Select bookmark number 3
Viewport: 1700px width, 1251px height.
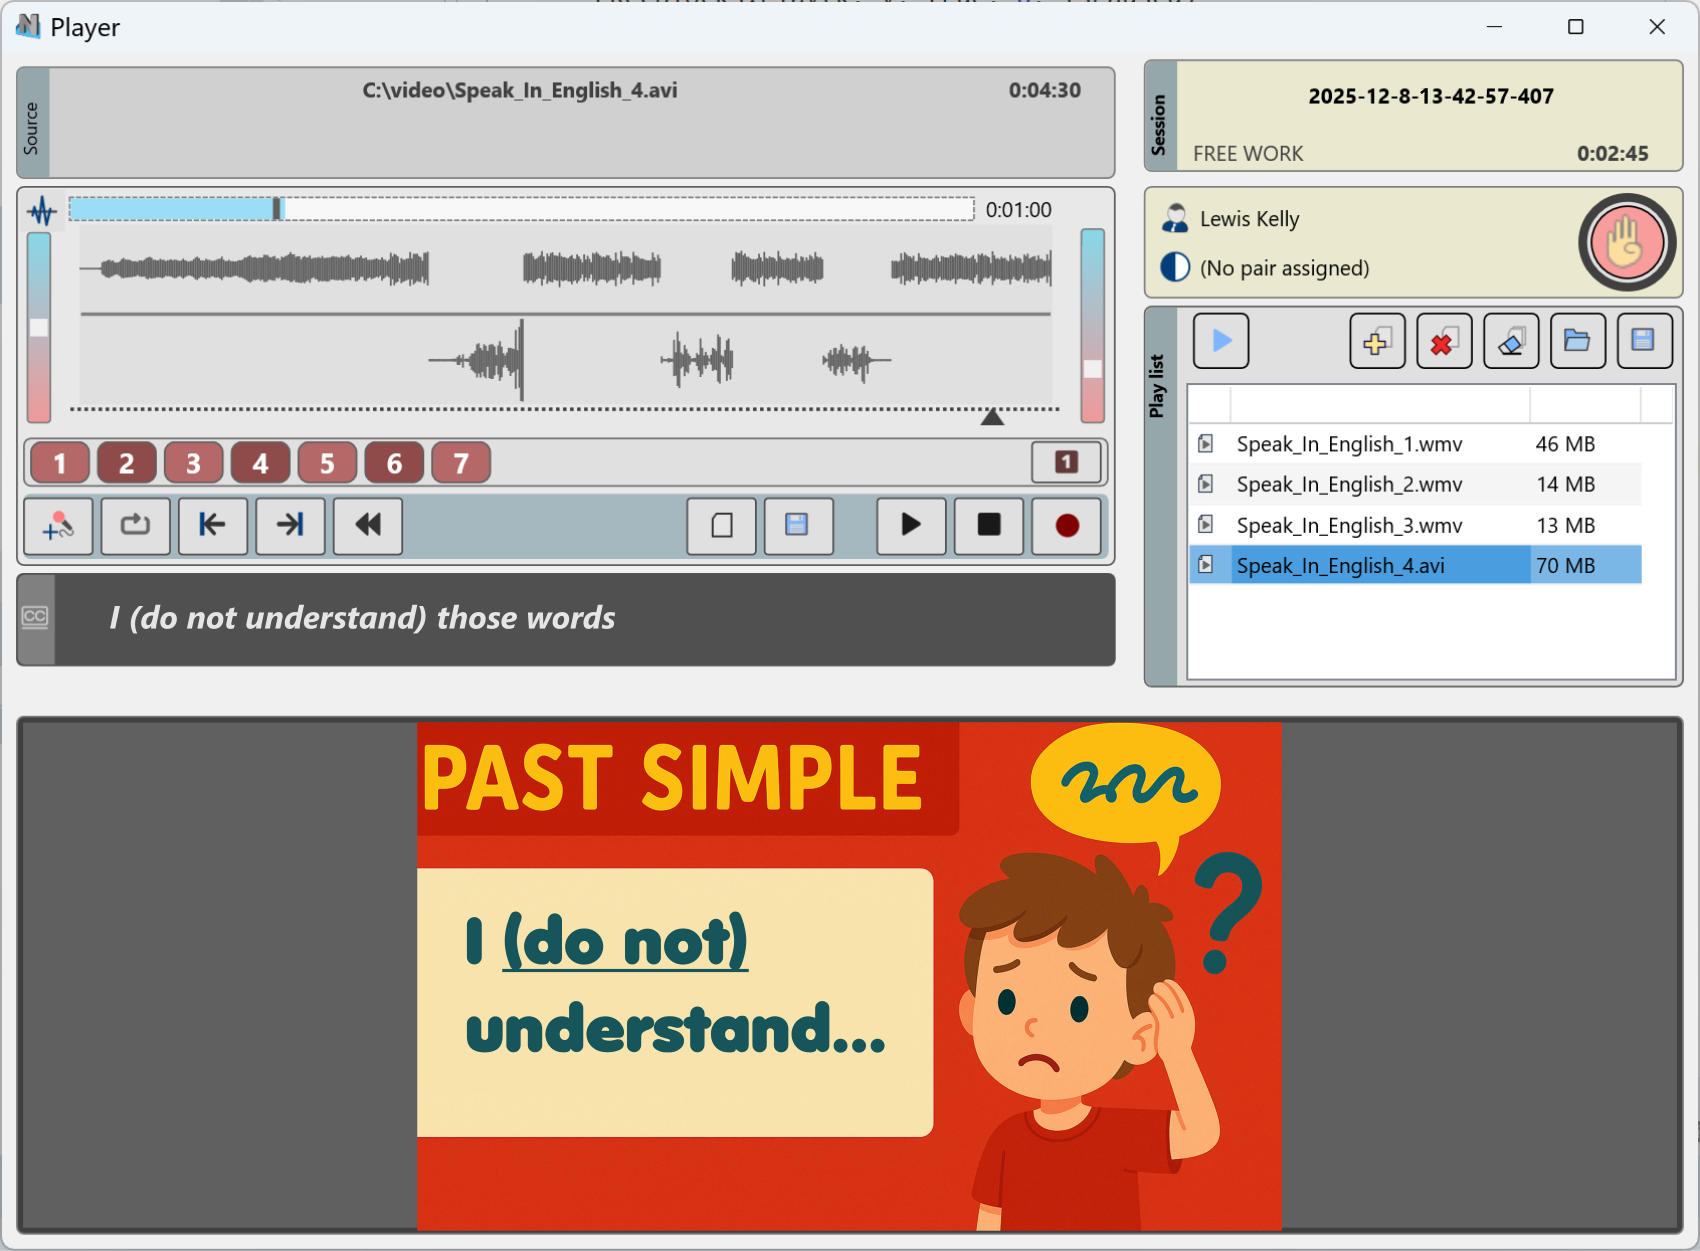[x=193, y=462]
